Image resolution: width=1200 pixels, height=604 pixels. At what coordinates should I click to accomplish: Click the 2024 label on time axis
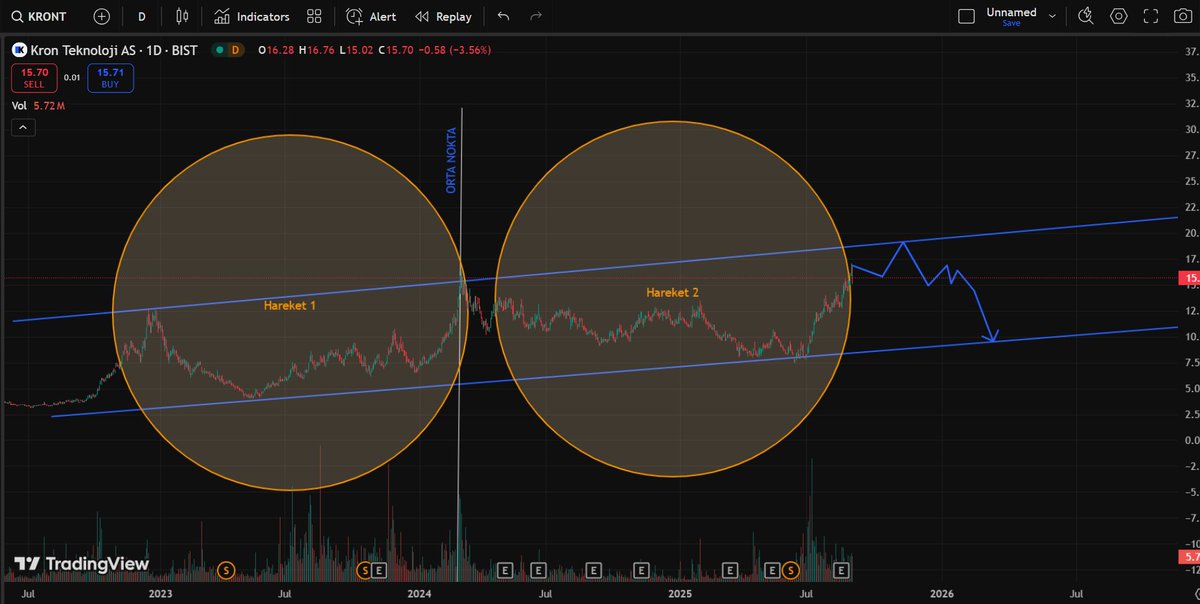coord(420,594)
